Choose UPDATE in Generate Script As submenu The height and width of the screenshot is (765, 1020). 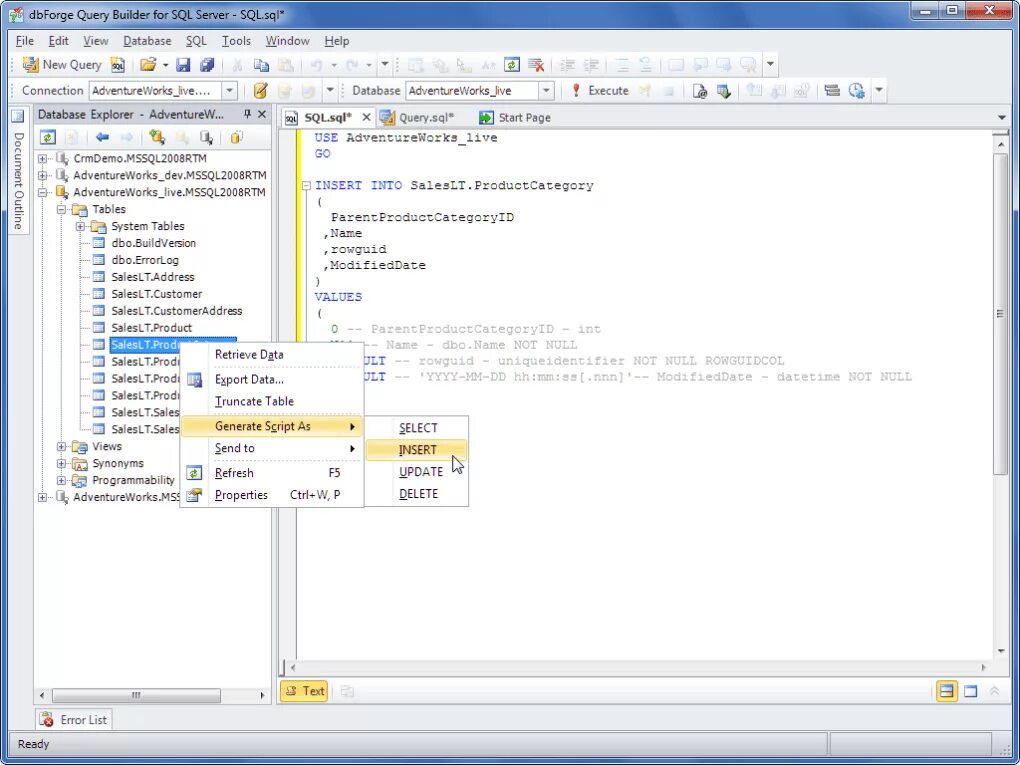[x=416, y=472]
